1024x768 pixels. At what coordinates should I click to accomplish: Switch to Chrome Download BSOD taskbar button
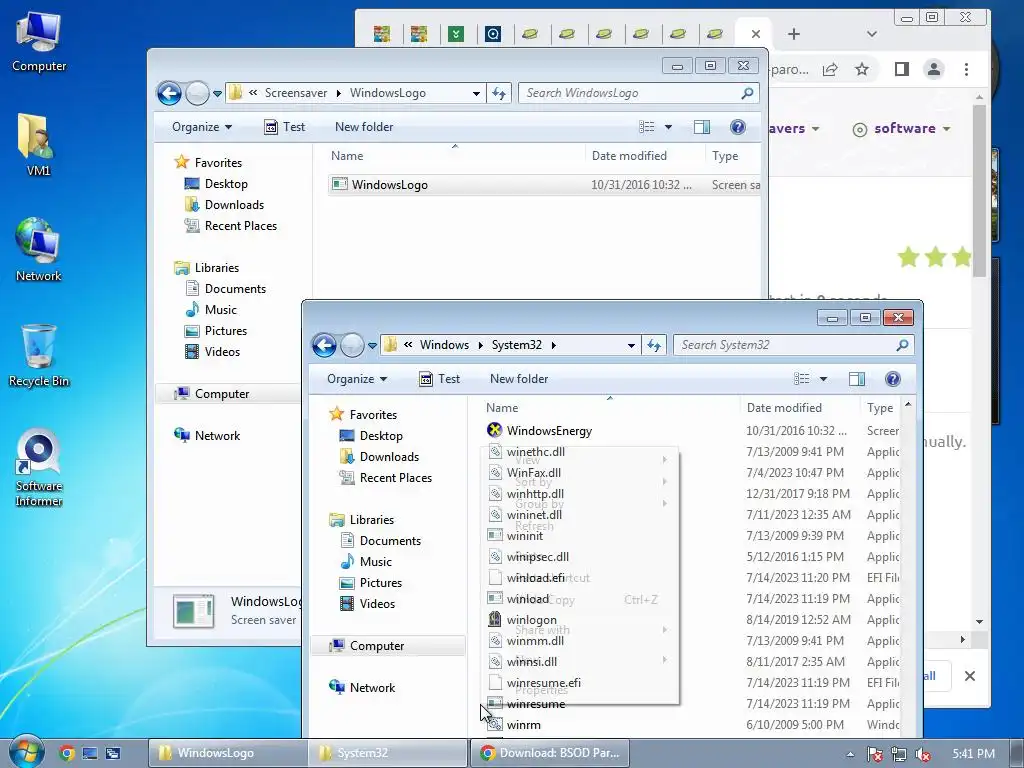(550, 753)
